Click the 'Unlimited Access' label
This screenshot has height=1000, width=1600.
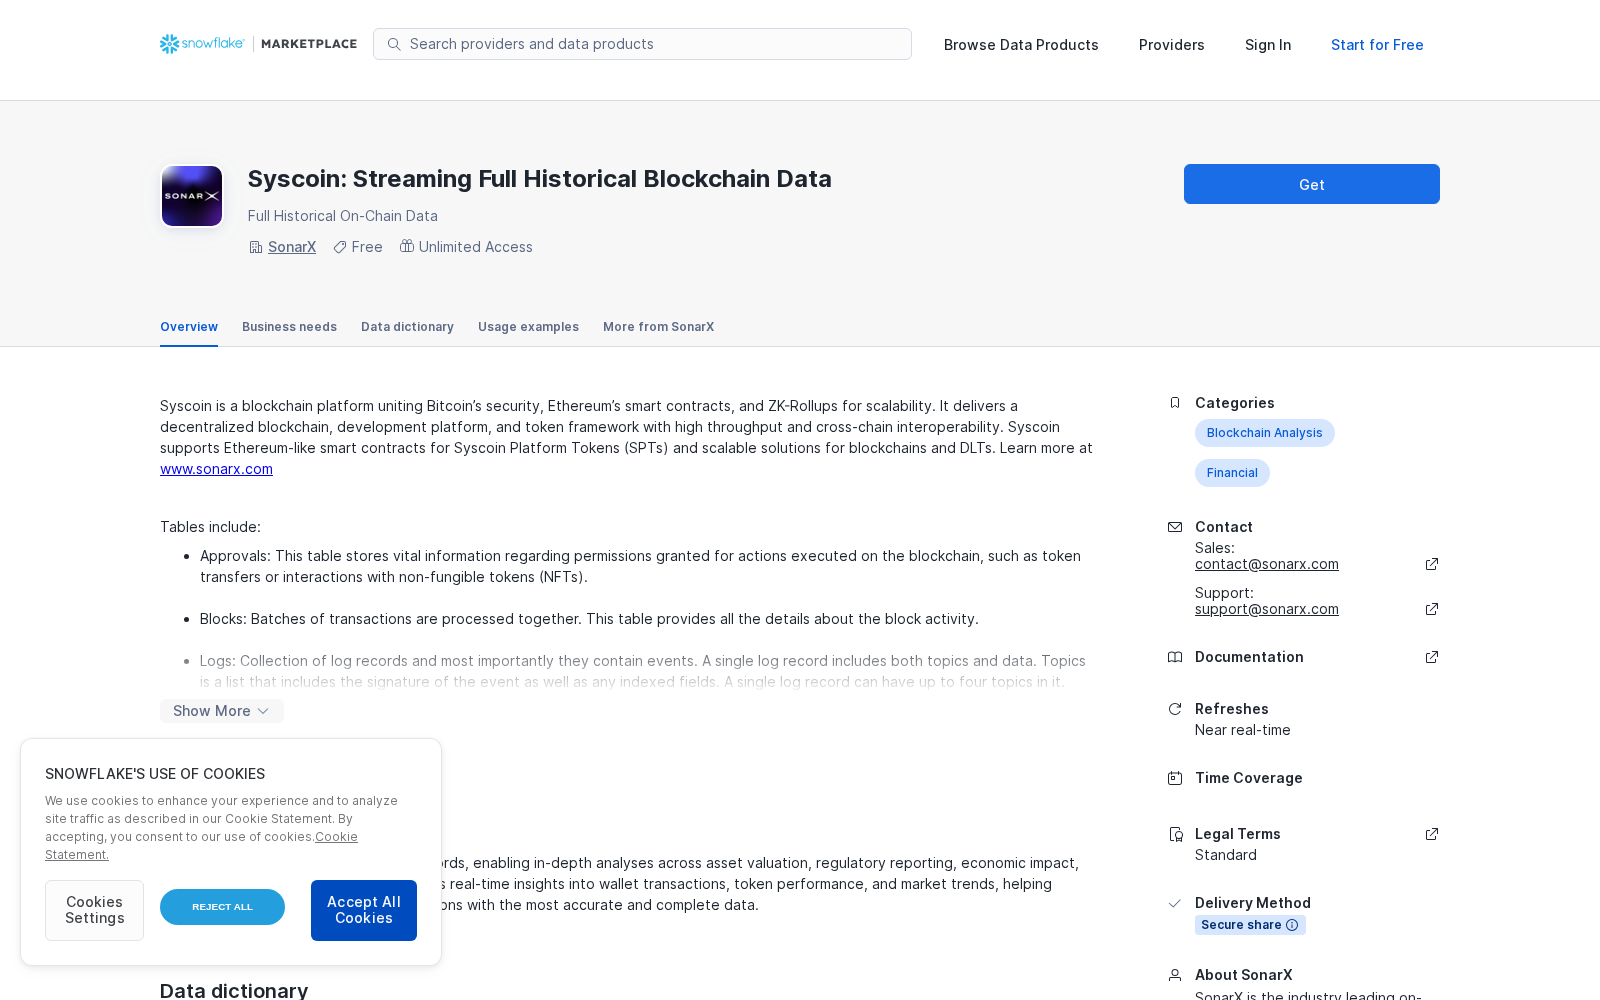[475, 247]
